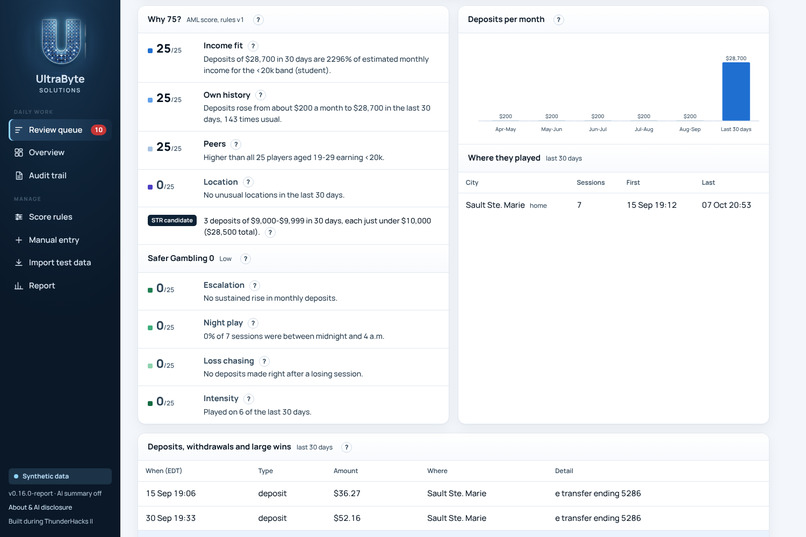Click the Review queue list icon
806x537 pixels.
pos(19,130)
